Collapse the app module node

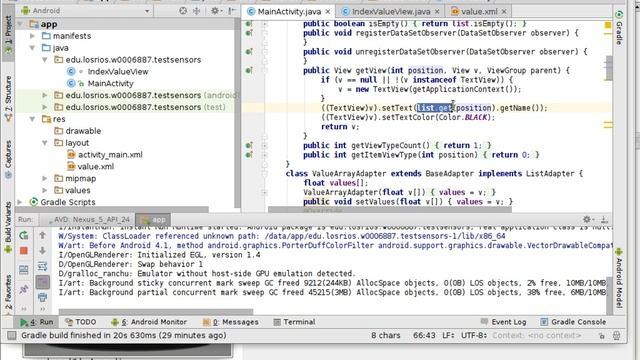20,24
